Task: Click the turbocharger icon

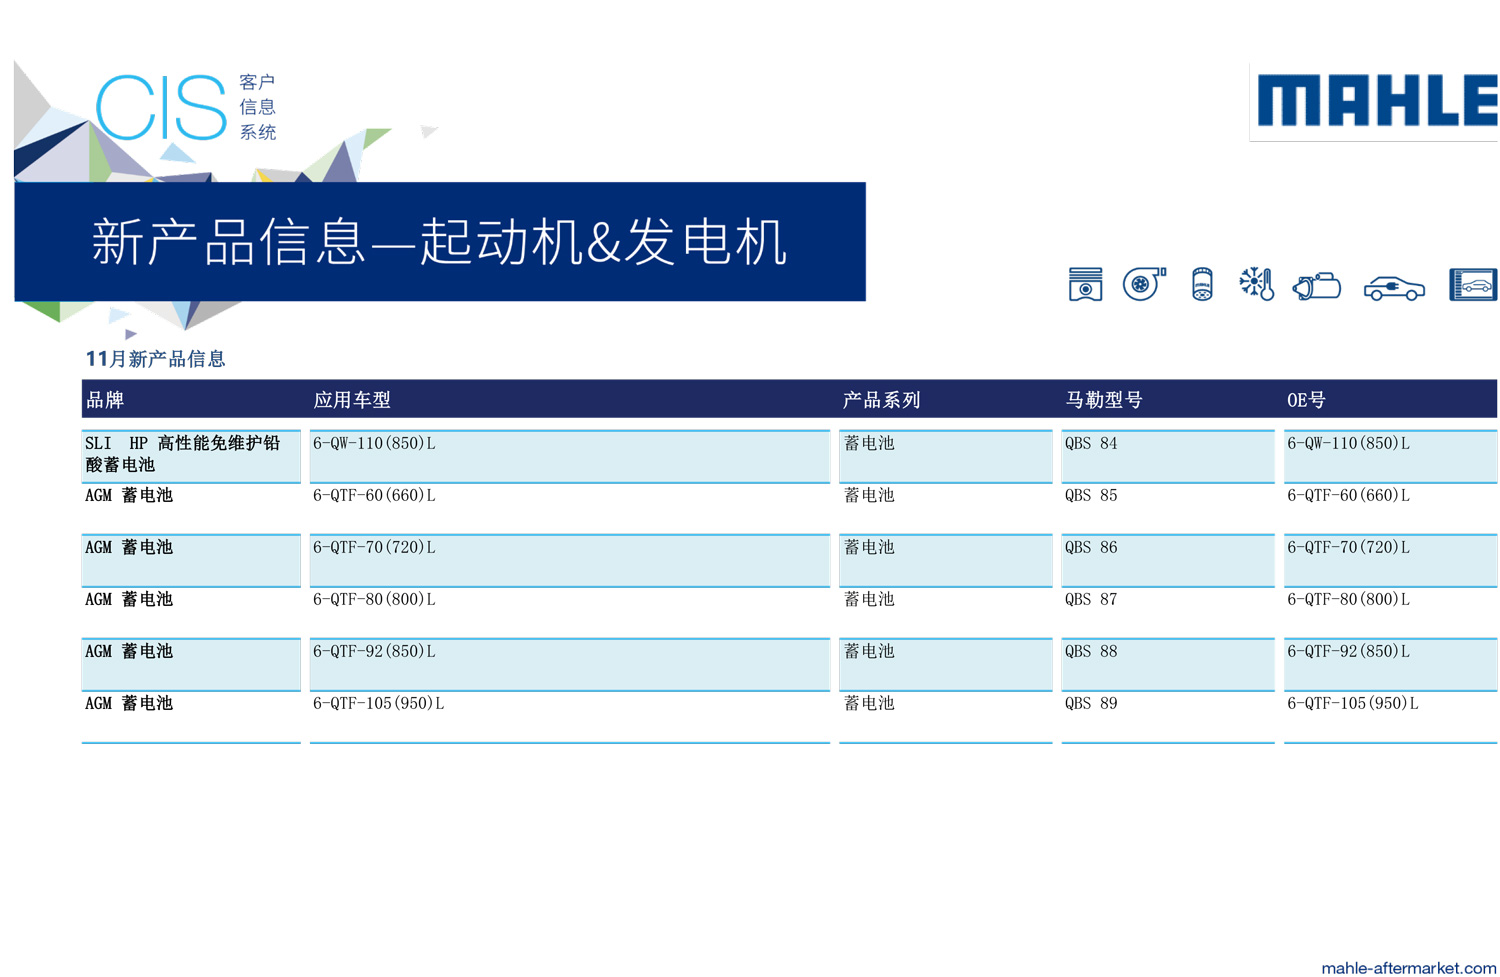Action: 1144,284
